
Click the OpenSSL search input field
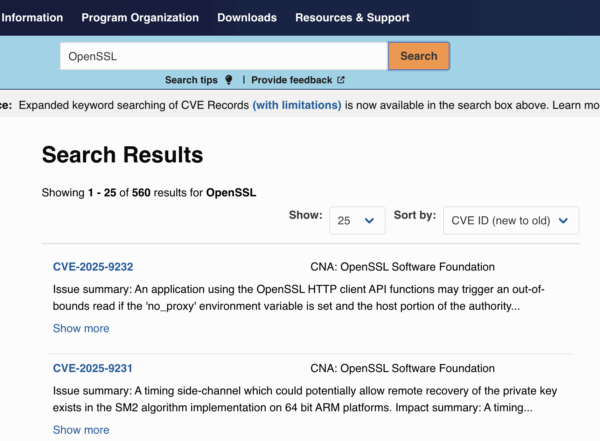coord(224,56)
